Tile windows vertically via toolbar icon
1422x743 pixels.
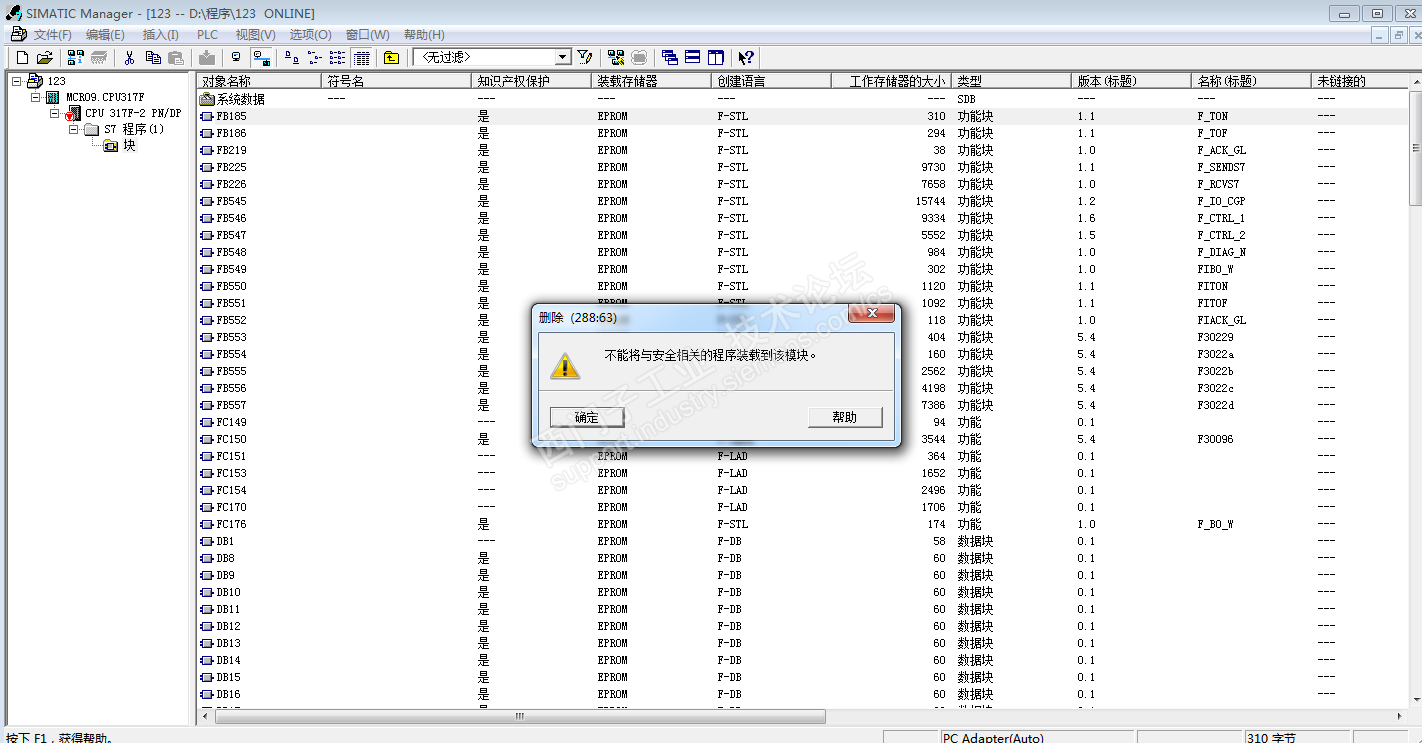click(x=716, y=58)
